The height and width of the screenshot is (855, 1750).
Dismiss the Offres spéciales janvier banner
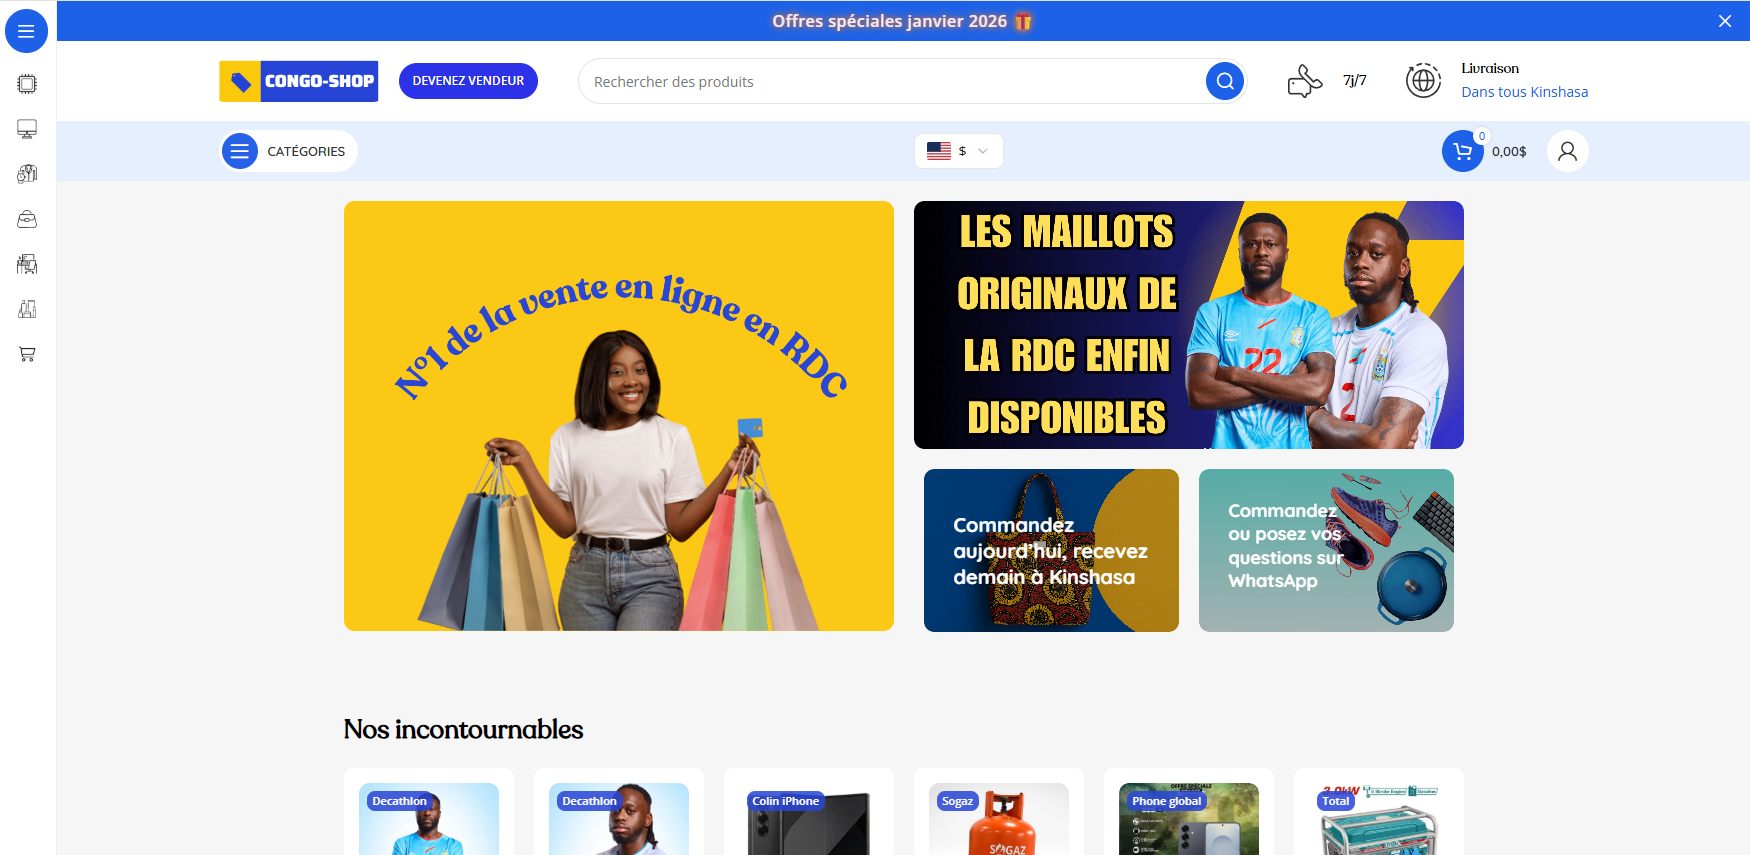click(1725, 21)
